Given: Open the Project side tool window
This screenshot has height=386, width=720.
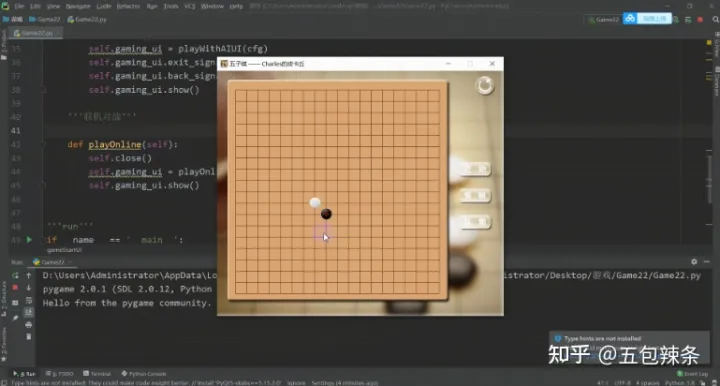Looking at the screenshot, I should (4, 45).
